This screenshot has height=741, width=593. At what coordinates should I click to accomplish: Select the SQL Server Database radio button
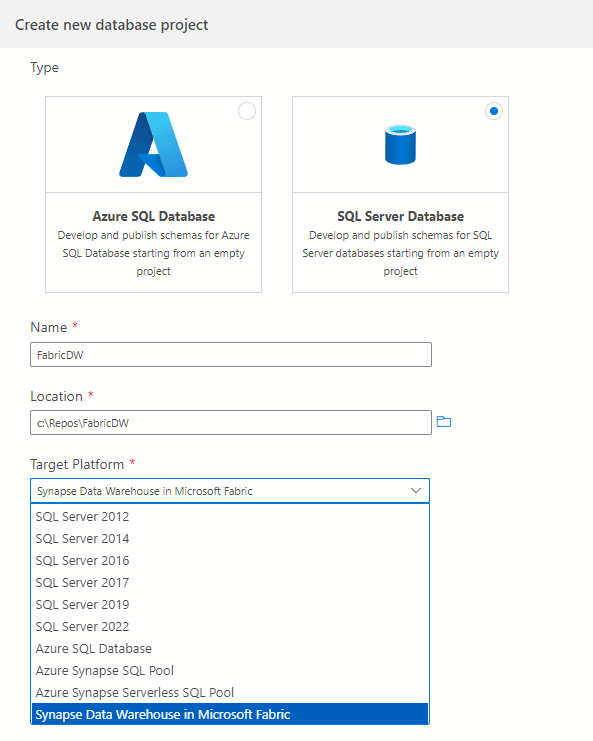[494, 111]
